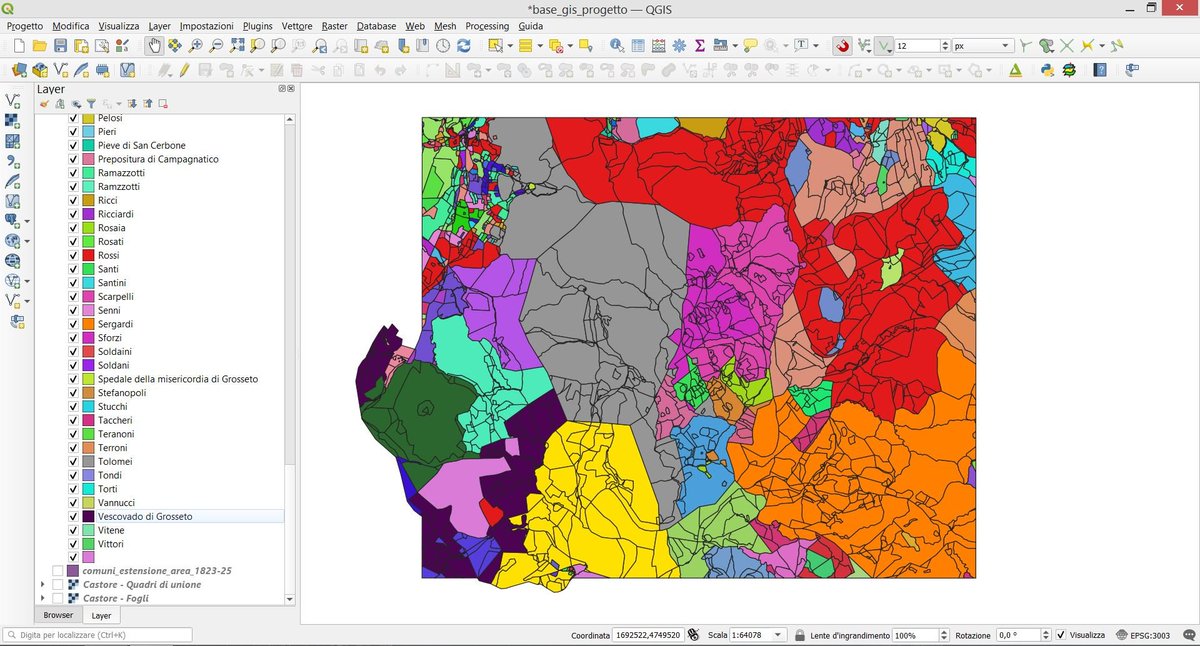1200x646 pixels.
Task: Open the layer styling paintbrush icon
Action: point(45,103)
